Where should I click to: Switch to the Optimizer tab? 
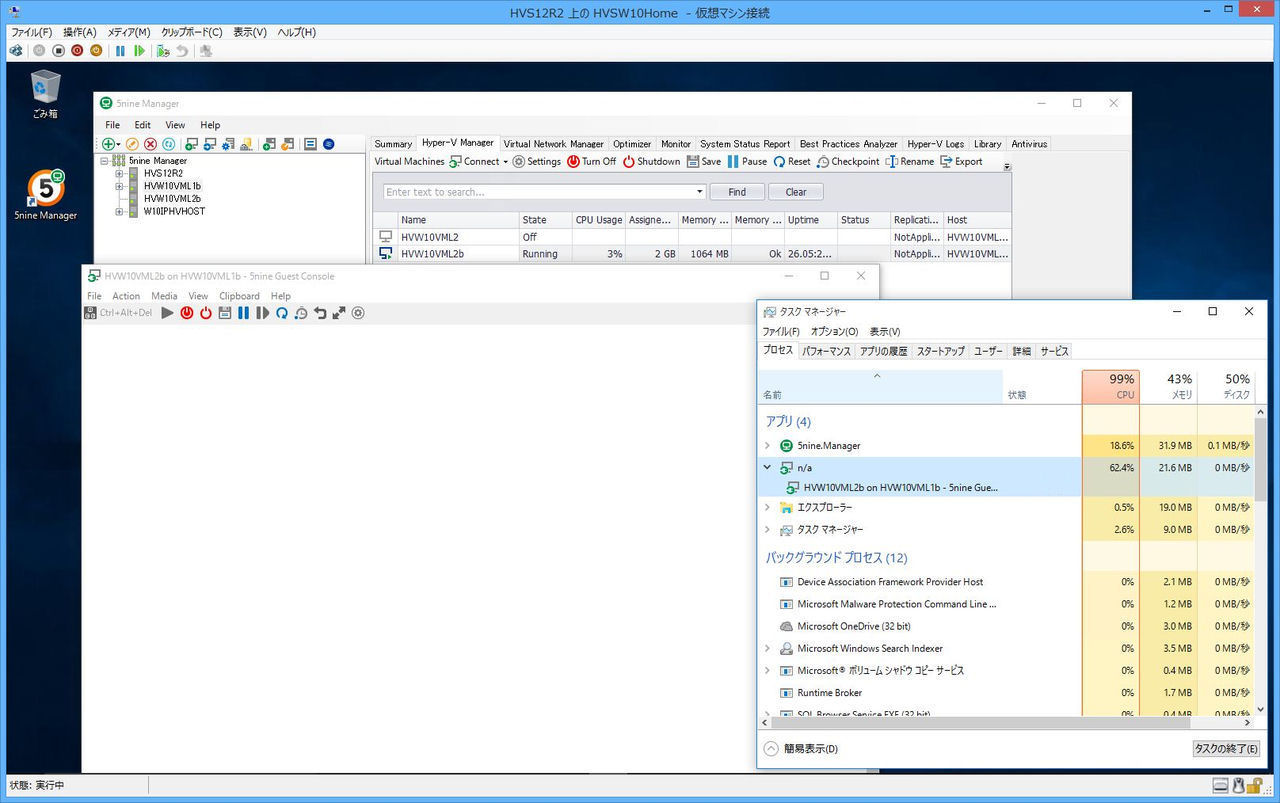pyautogui.click(x=632, y=144)
